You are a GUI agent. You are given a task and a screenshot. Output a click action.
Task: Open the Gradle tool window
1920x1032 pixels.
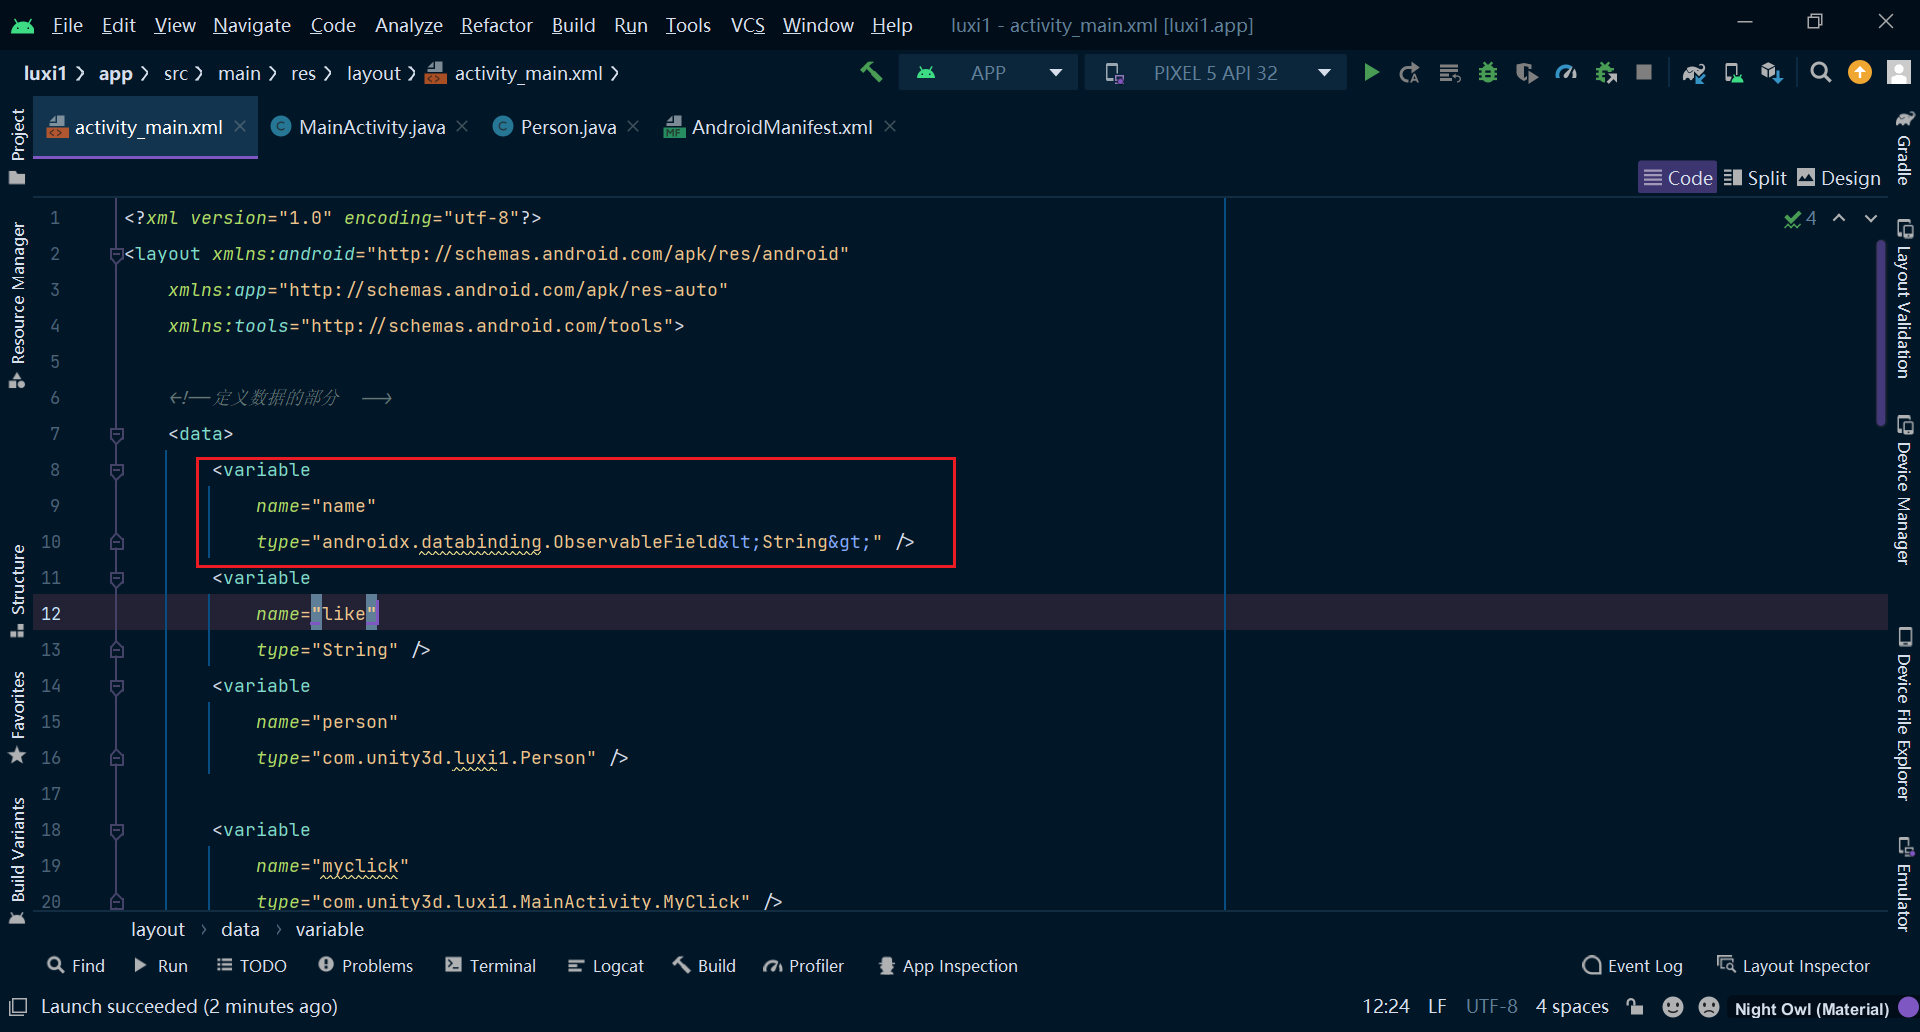pos(1904,147)
